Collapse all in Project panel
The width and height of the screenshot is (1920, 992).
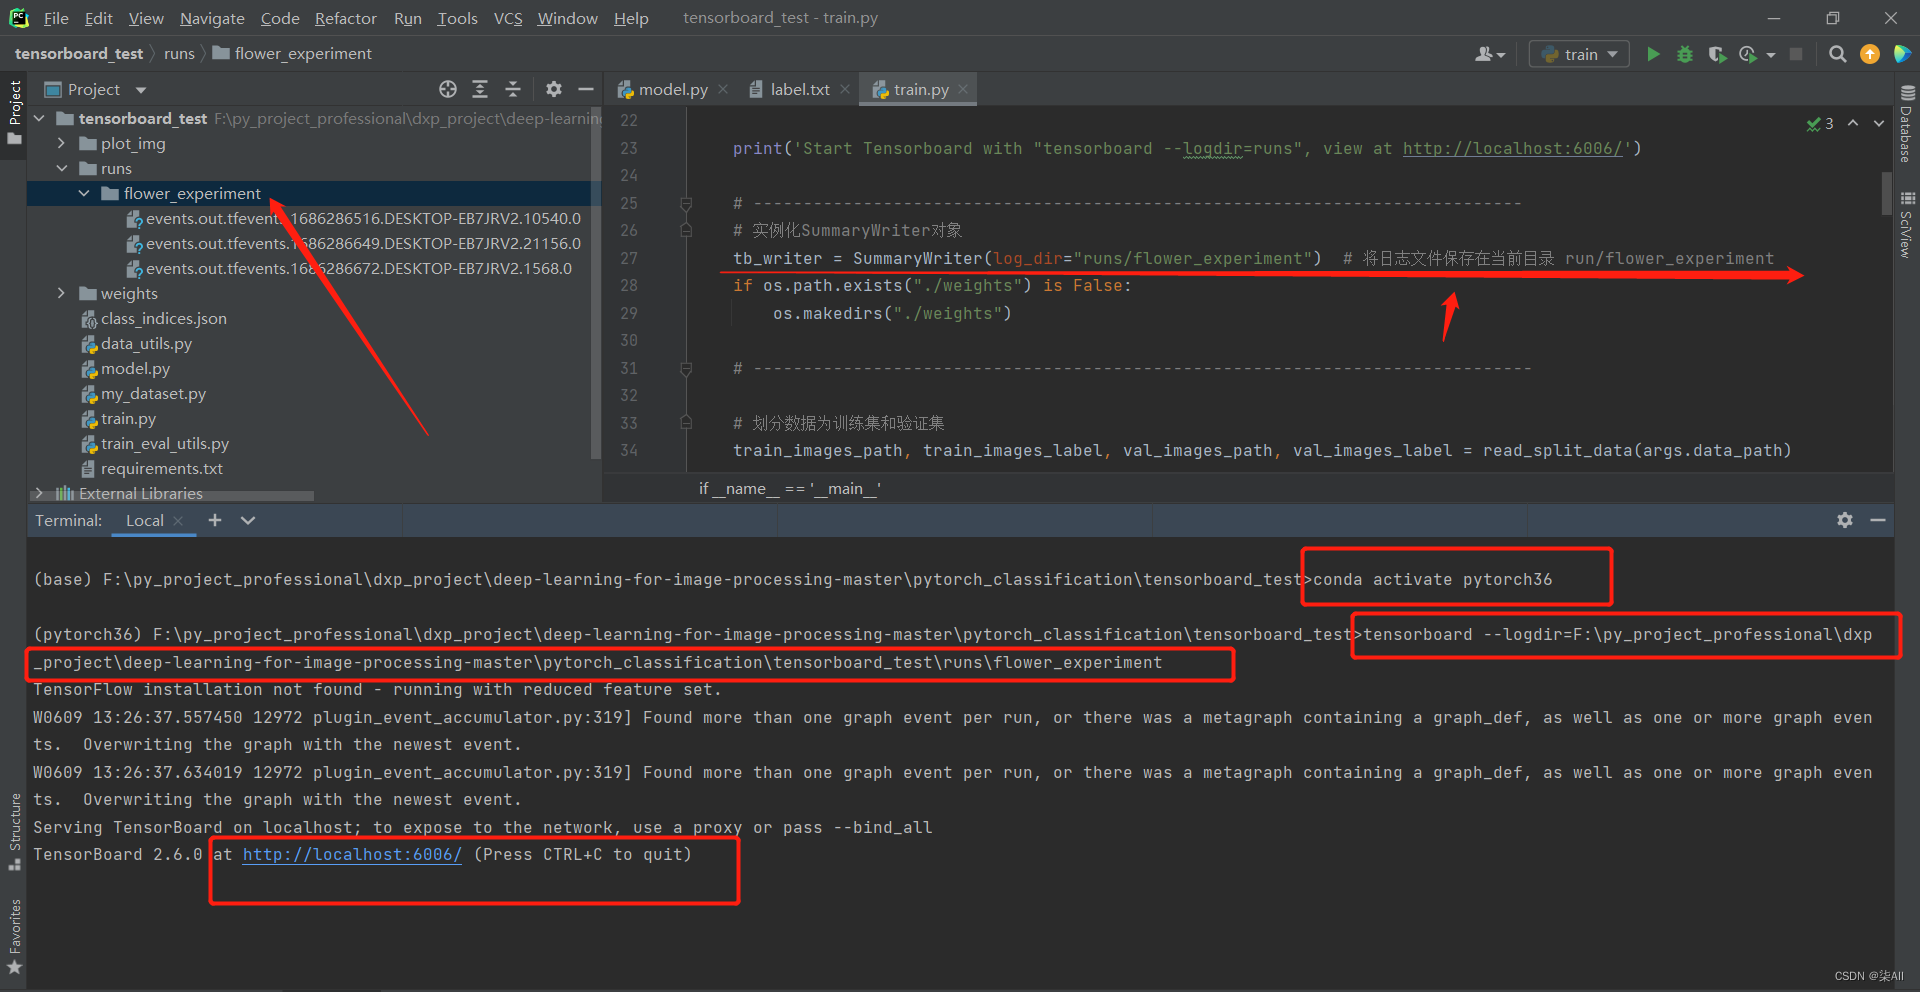513,89
